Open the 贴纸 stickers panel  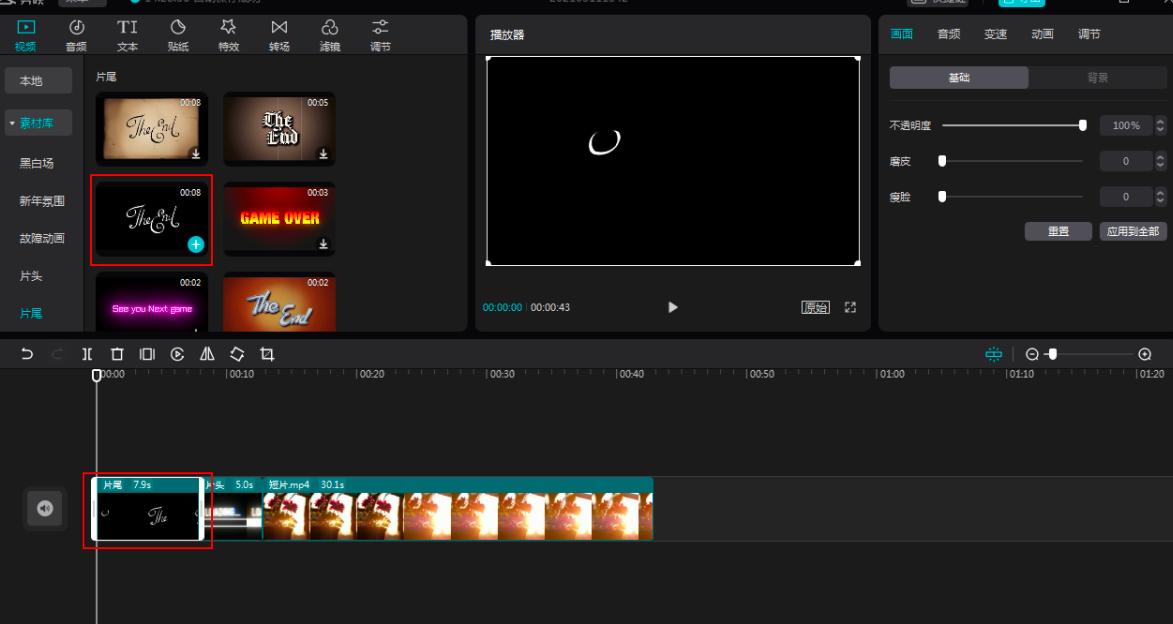click(177, 35)
